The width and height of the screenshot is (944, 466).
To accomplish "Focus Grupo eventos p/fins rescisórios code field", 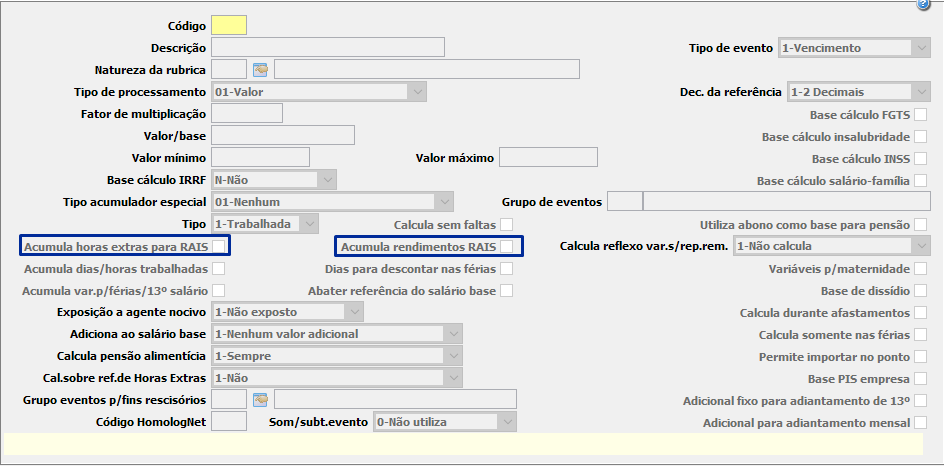I will pyautogui.click(x=229, y=399).
